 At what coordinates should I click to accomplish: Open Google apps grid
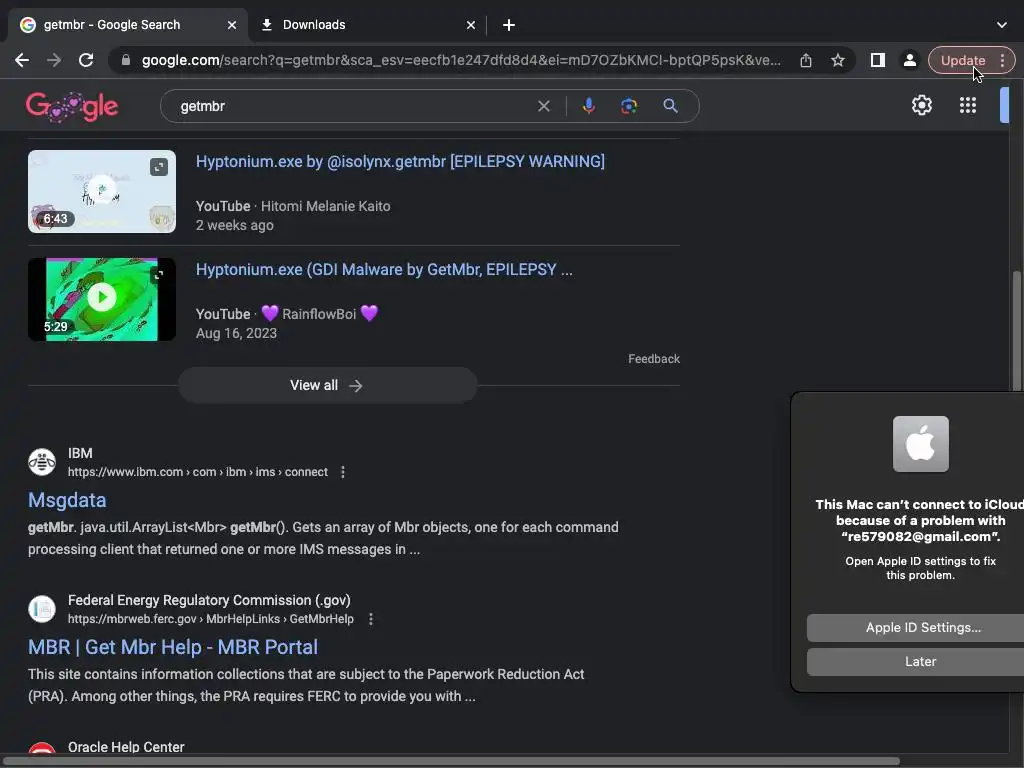pyautogui.click(x=968, y=105)
